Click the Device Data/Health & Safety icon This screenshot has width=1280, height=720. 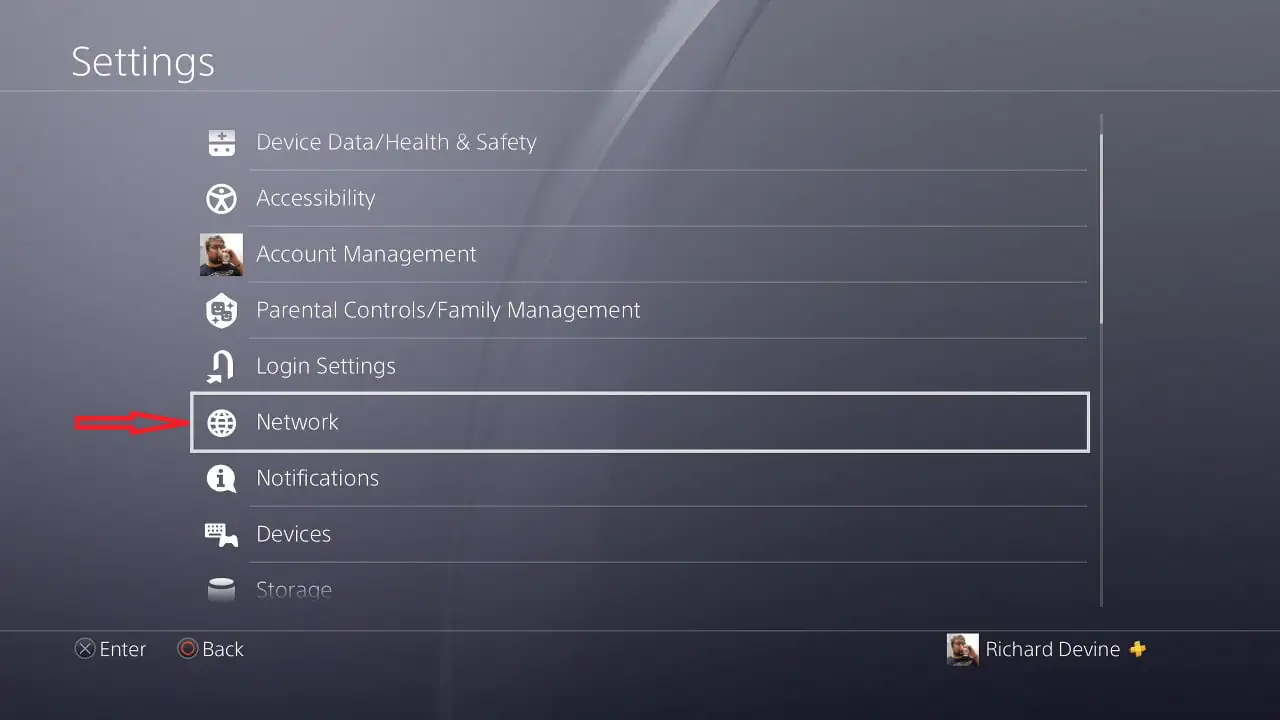tap(221, 142)
